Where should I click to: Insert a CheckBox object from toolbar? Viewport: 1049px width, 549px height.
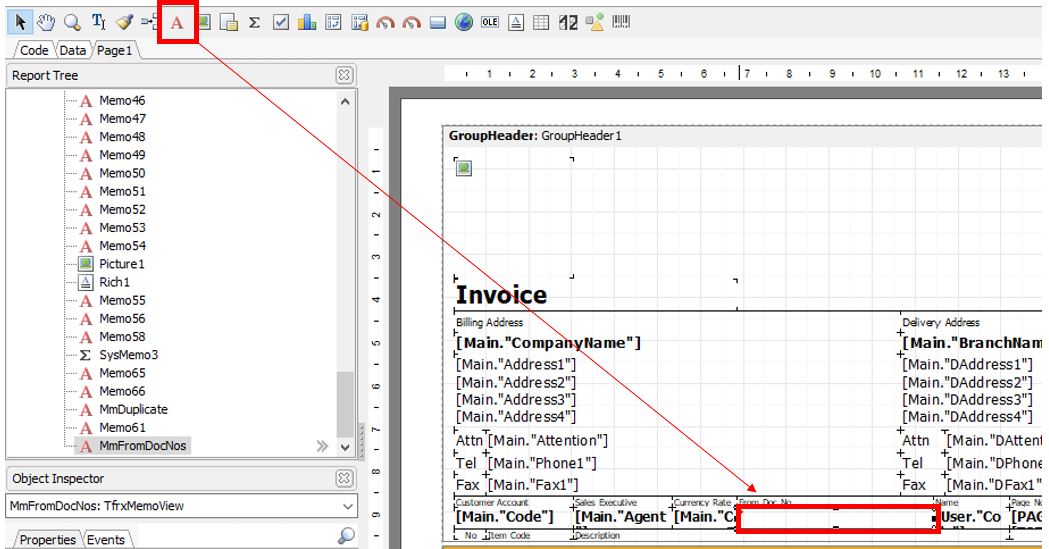tap(281, 22)
